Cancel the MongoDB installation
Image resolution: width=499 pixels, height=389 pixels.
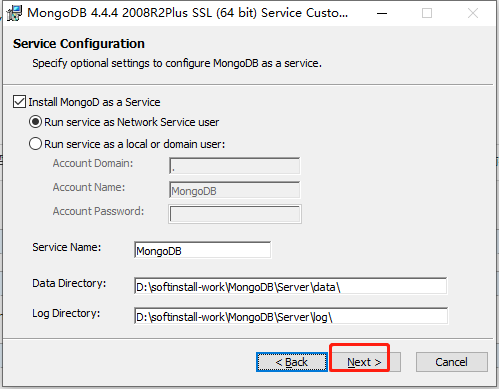(x=452, y=362)
